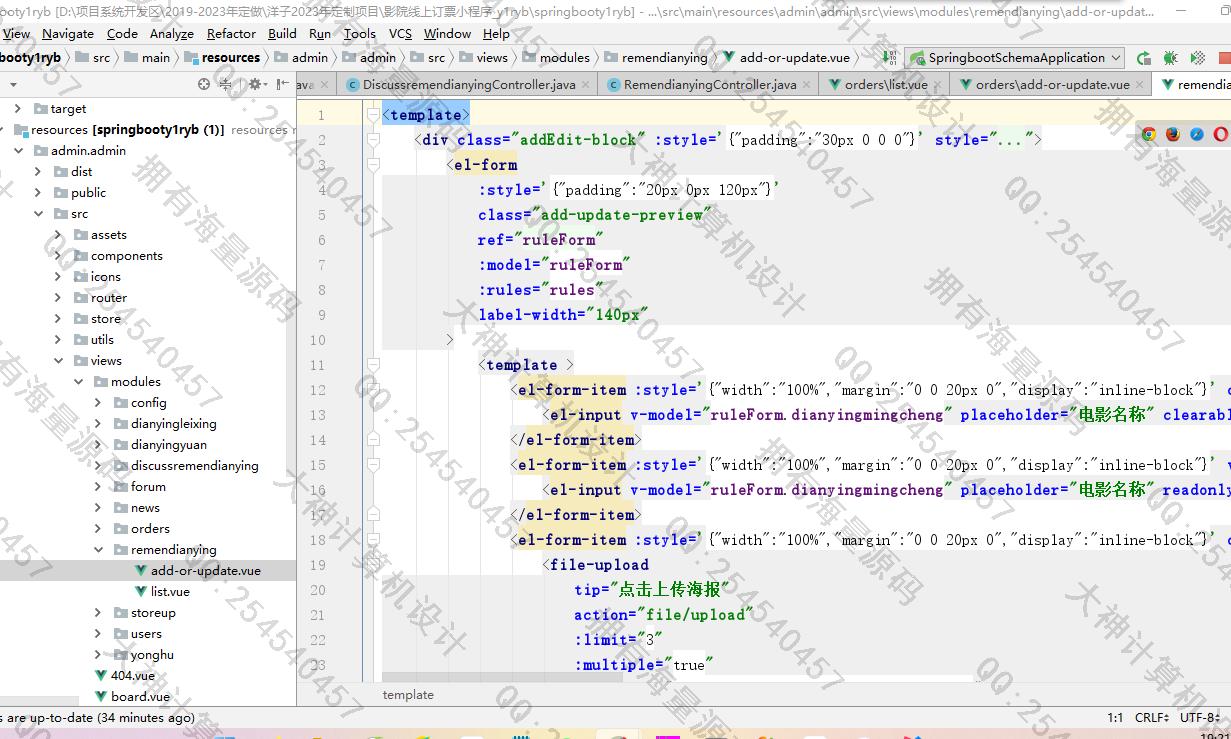Open the Tools menu
This screenshot has height=739, width=1231.
coord(360,33)
